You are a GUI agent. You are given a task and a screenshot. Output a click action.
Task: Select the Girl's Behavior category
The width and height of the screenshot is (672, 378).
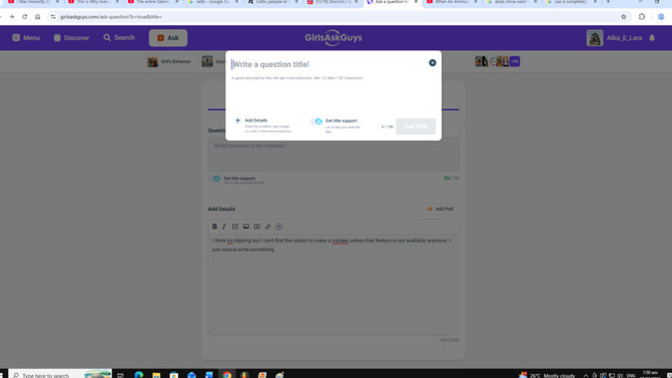[x=169, y=62]
